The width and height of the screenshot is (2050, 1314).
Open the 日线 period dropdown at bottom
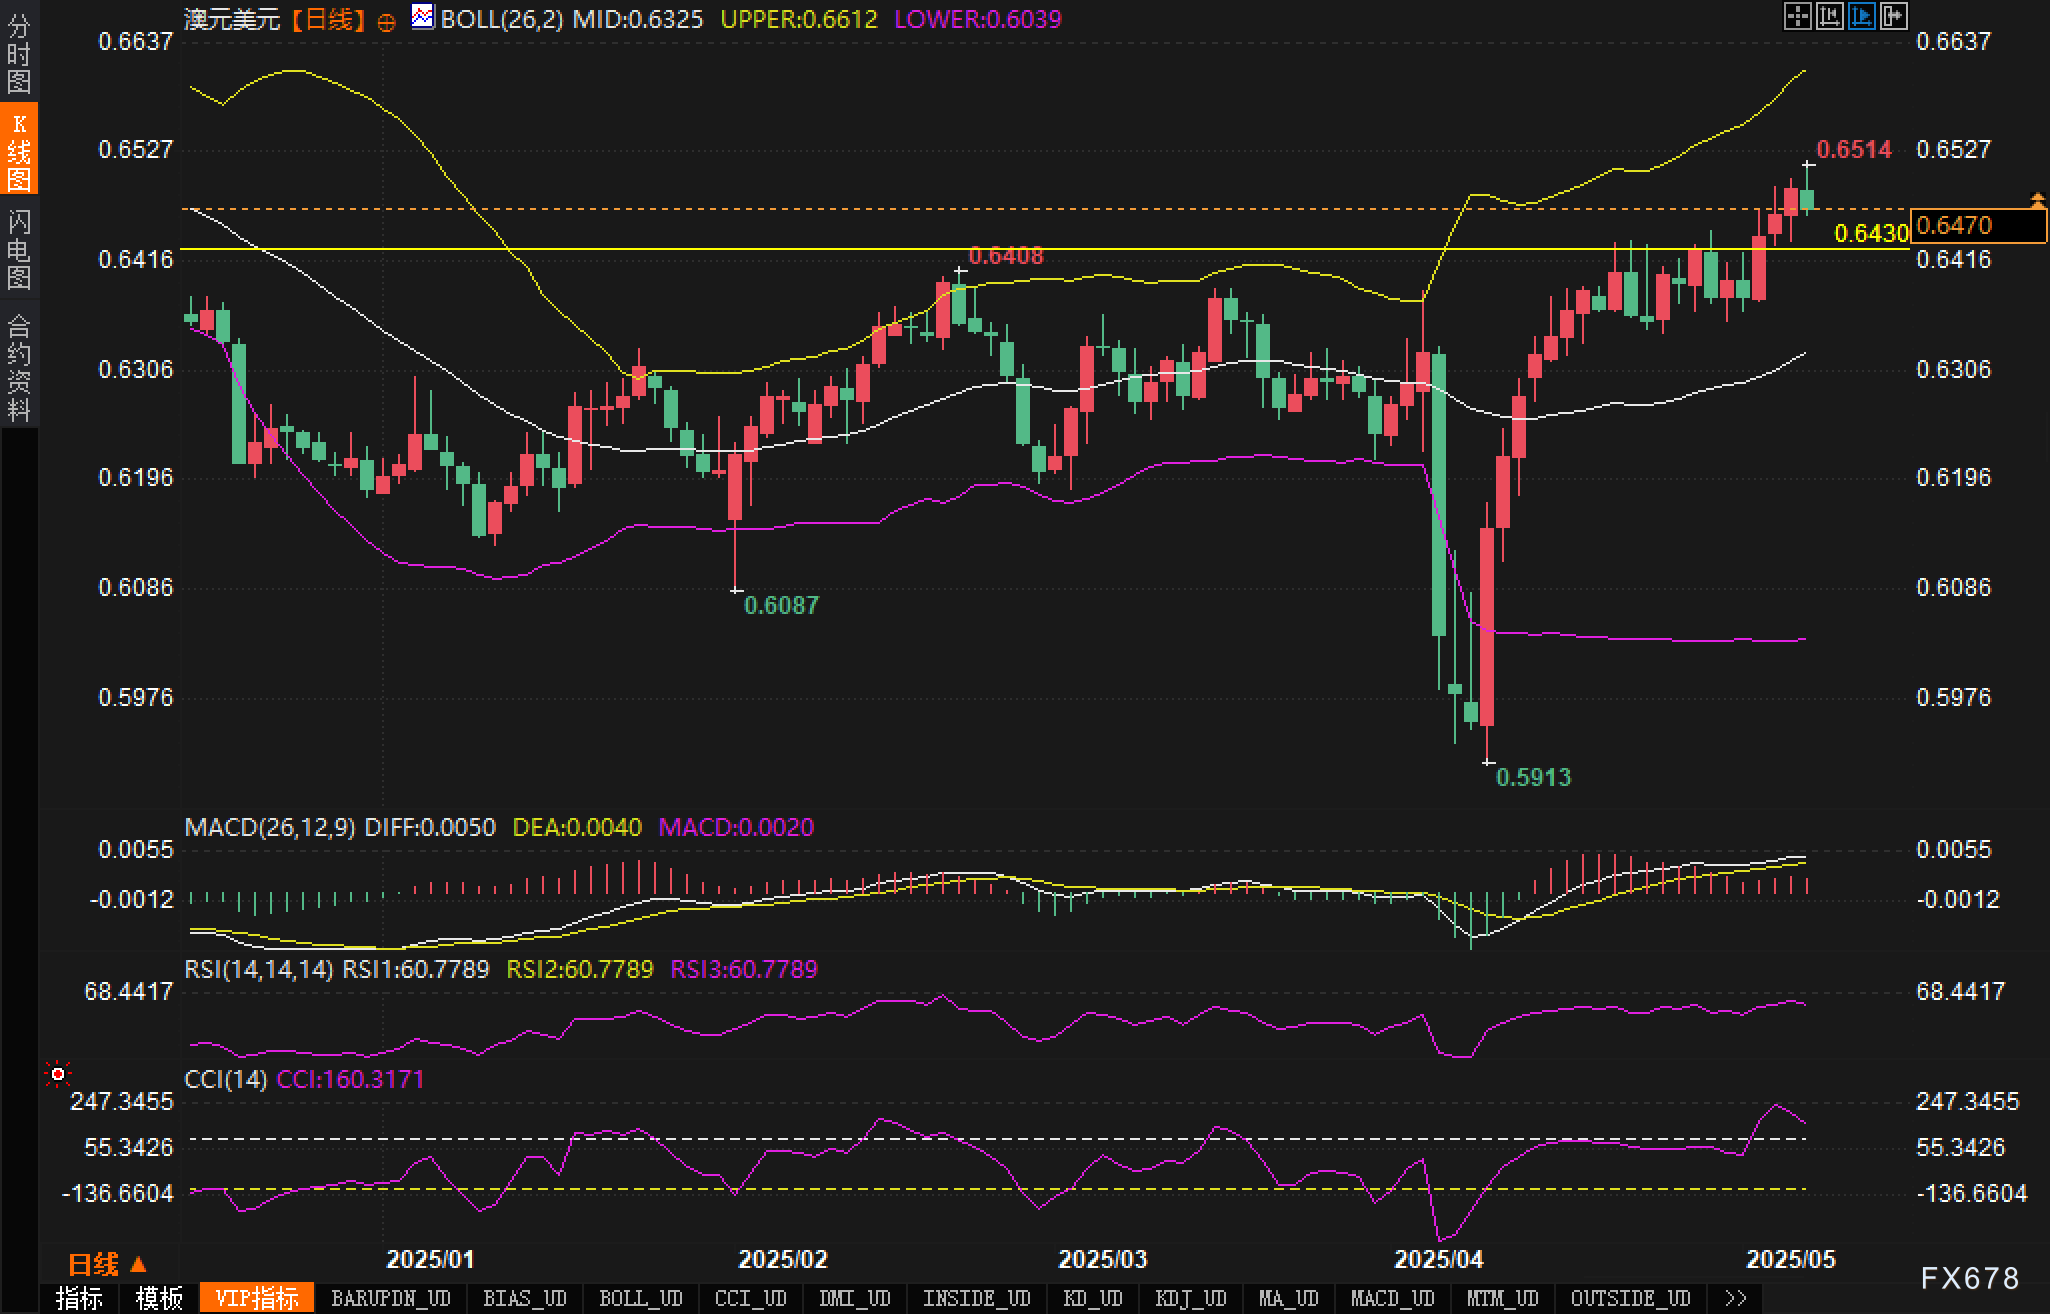pos(108,1264)
